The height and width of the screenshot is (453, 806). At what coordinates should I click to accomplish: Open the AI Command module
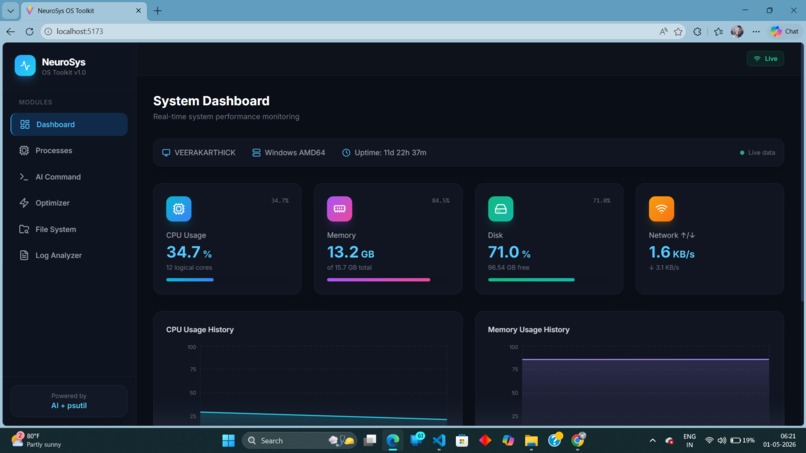click(x=69, y=177)
